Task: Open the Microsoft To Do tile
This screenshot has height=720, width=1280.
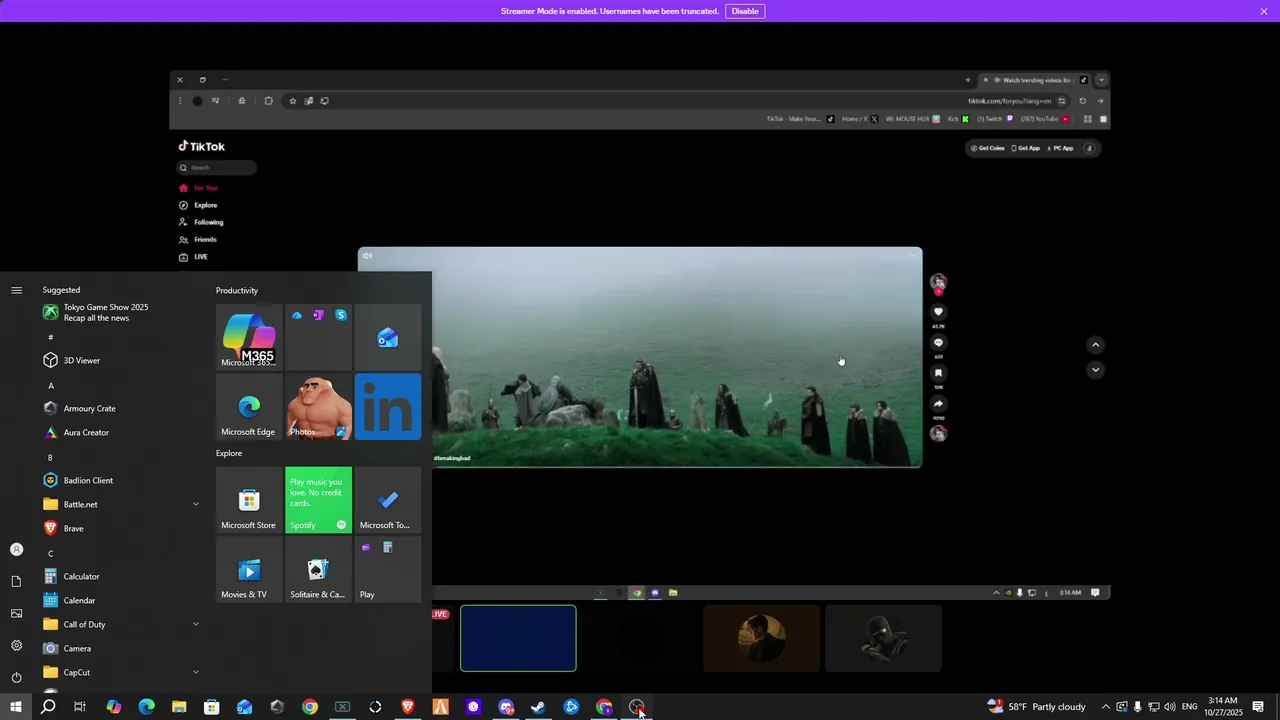Action: [388, 500]
